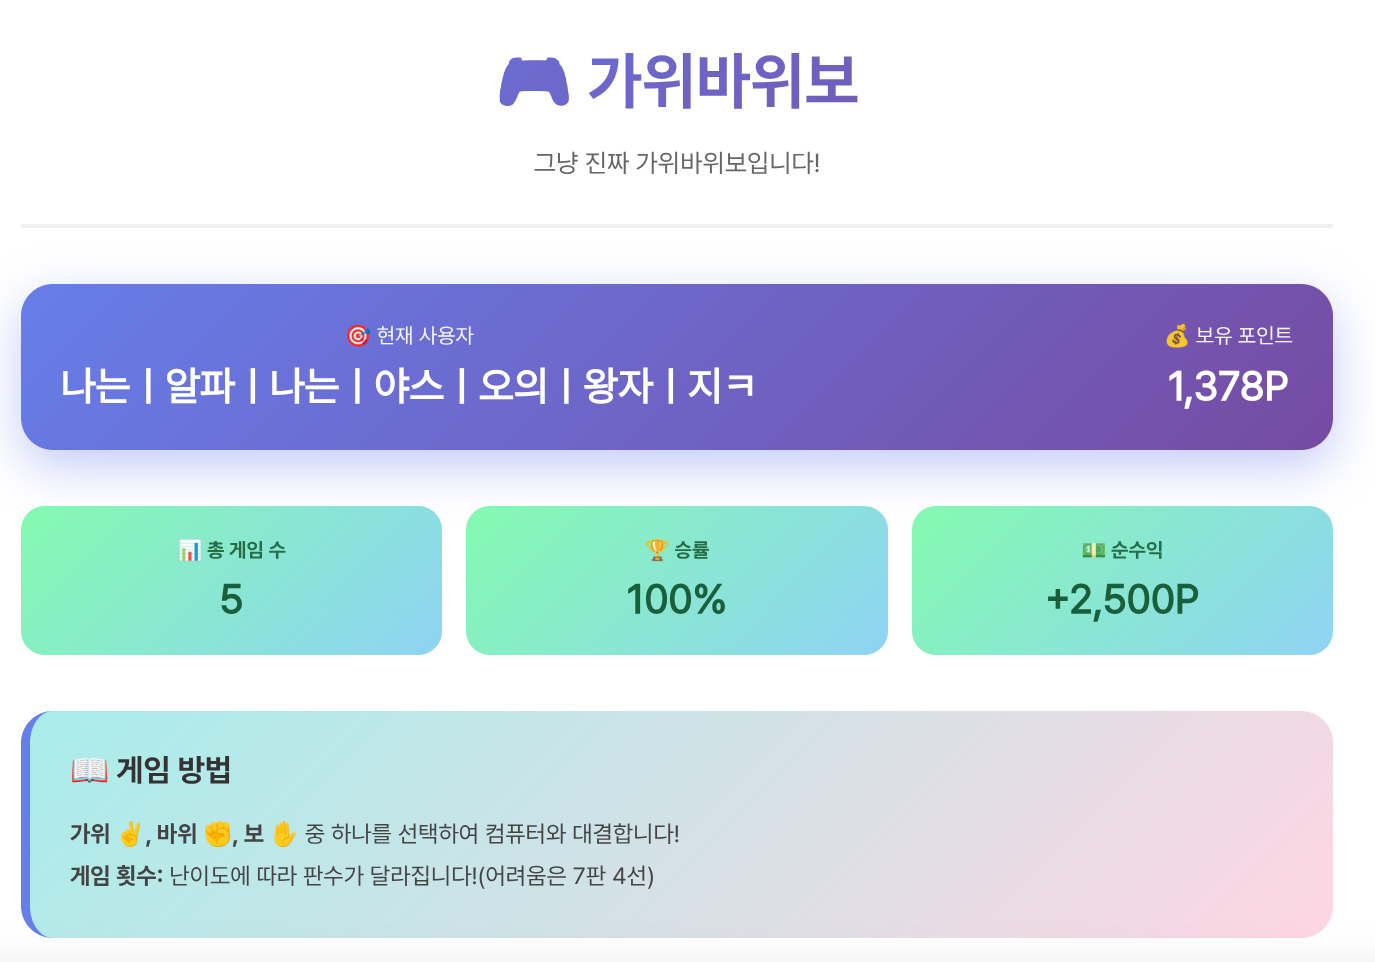Click the fist emoji after 바위
Image resolution: width=1375 pixels, height=962 pixels.
coord(217,834)
